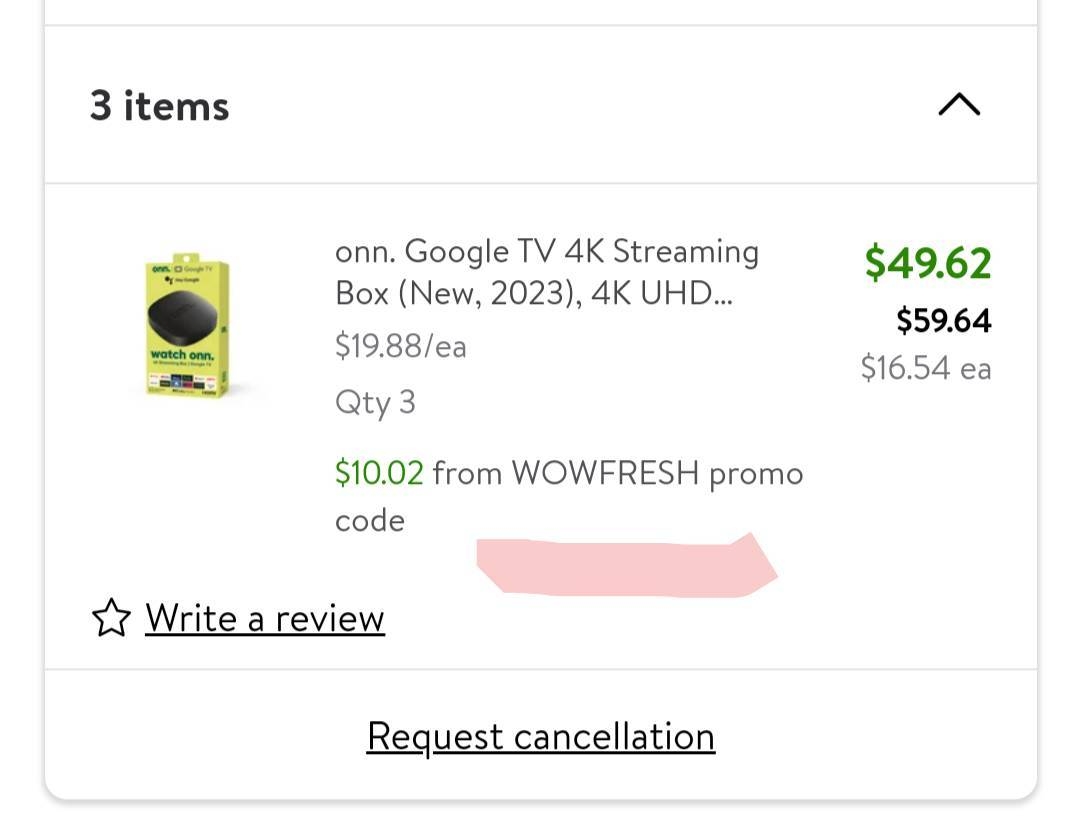Click the green $10.02 promo savings amount

click(x=379, y=472)
